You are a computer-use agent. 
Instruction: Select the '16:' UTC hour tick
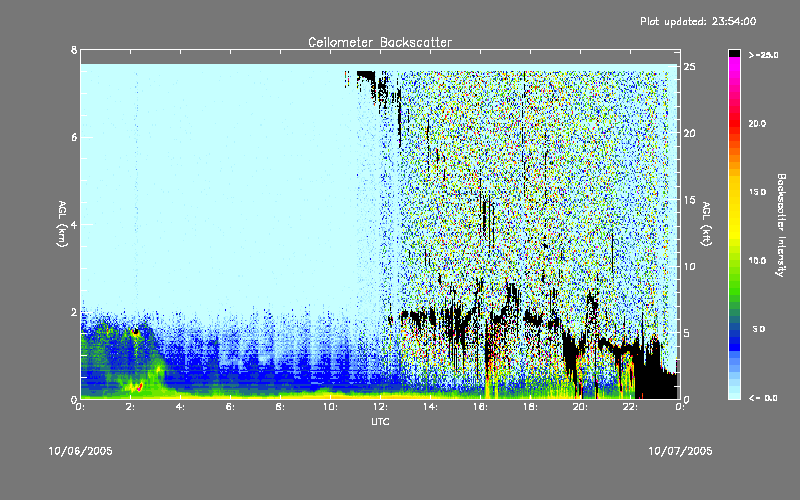(x=481, y=407)
